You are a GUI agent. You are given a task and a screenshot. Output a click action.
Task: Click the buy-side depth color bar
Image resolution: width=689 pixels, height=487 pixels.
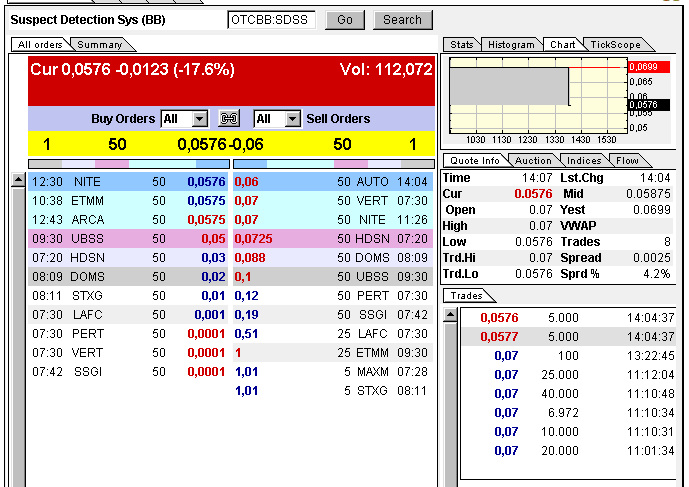tap(128, 162)
